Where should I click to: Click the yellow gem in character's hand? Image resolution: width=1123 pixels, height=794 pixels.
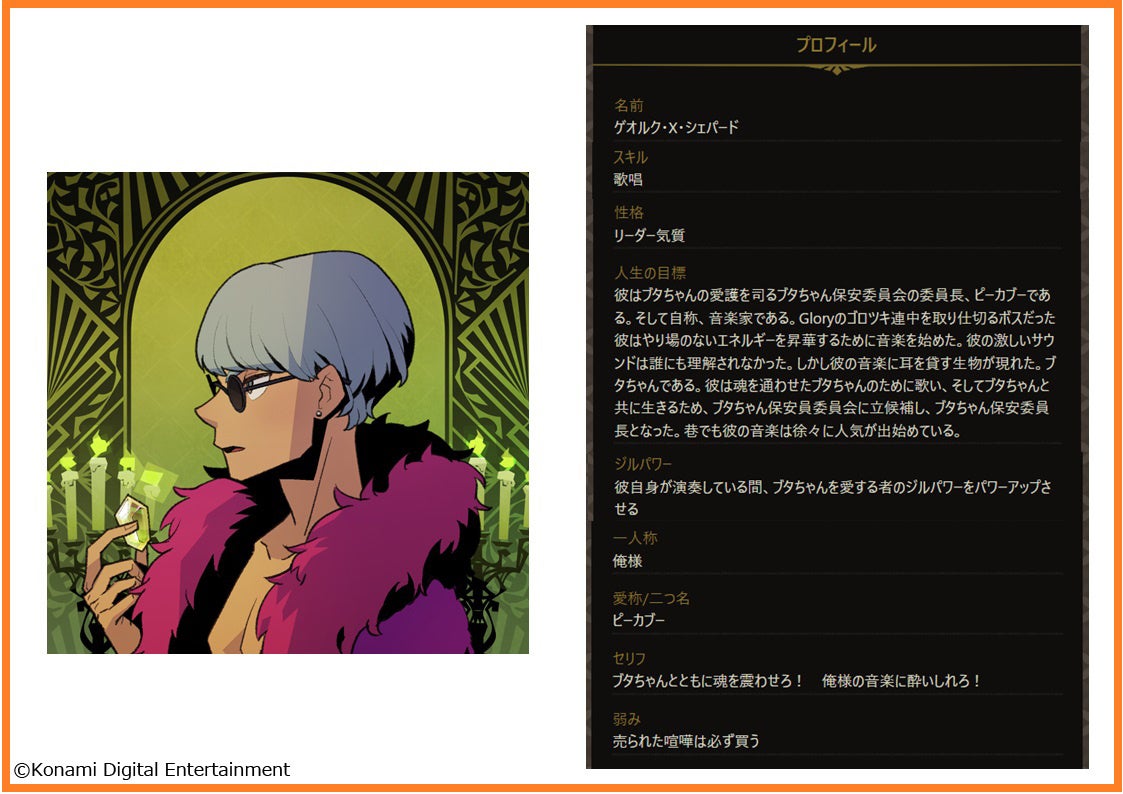point(132,523)
